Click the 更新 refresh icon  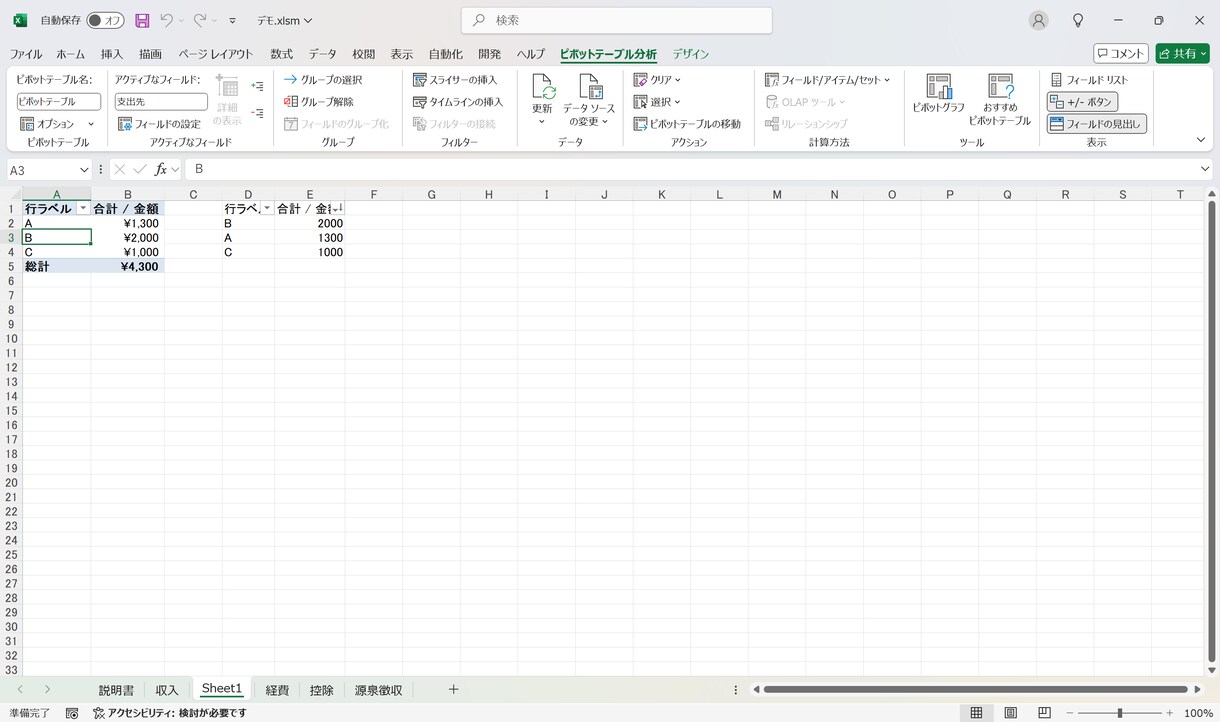tap(542, 88)
